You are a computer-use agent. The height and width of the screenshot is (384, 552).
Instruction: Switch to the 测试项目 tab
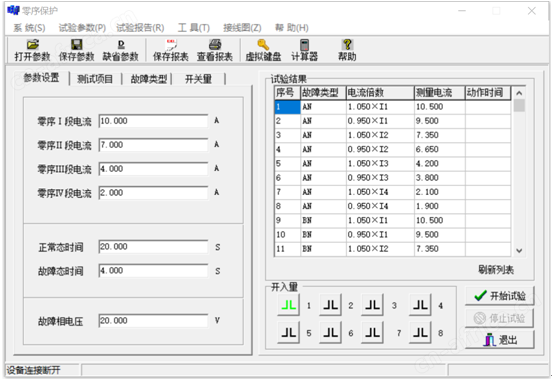pyautogui.click(x=95, y=79)
